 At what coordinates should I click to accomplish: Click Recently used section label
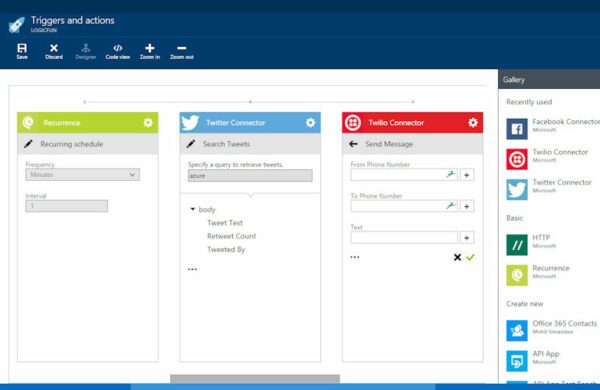[x=529, y=102]
